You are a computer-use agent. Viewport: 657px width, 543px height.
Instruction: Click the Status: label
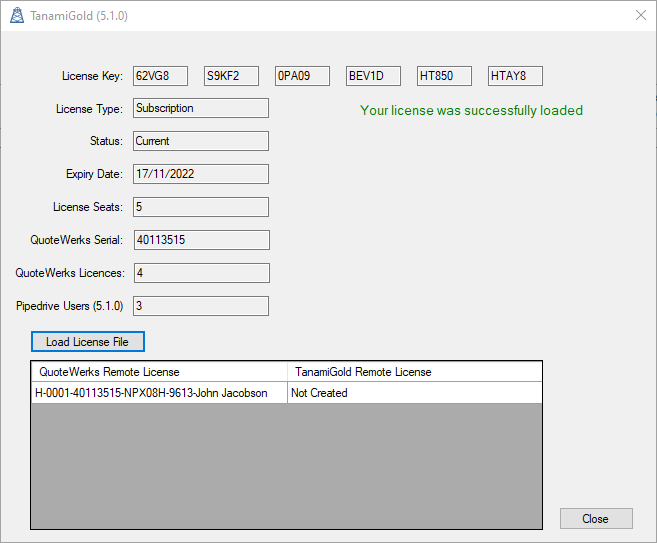tap(106, 141)
